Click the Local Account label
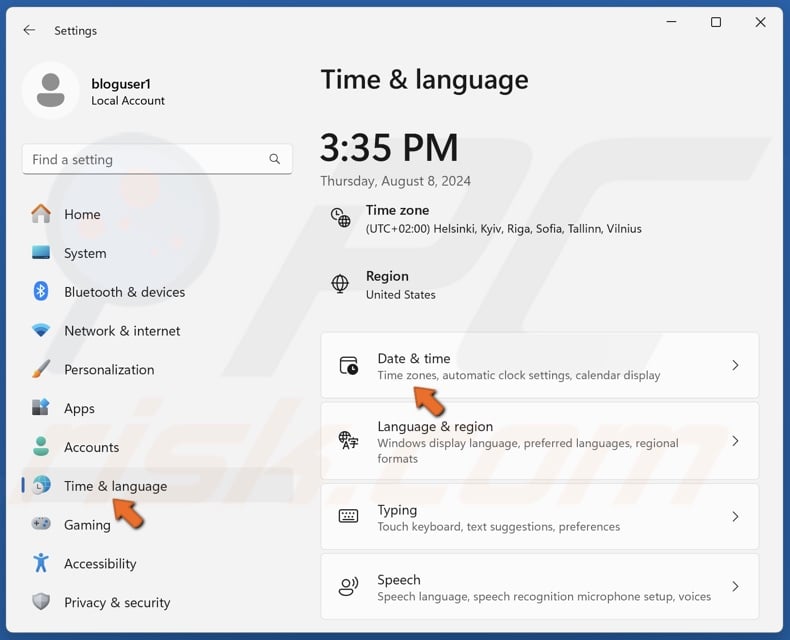Image resolution: width=790 pixels, height=640 pixels. [x=128, y=100]
